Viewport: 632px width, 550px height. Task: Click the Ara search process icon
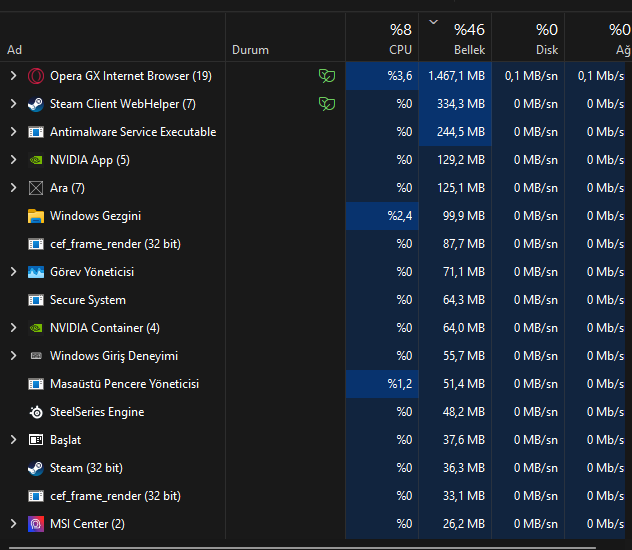point(36,188)
